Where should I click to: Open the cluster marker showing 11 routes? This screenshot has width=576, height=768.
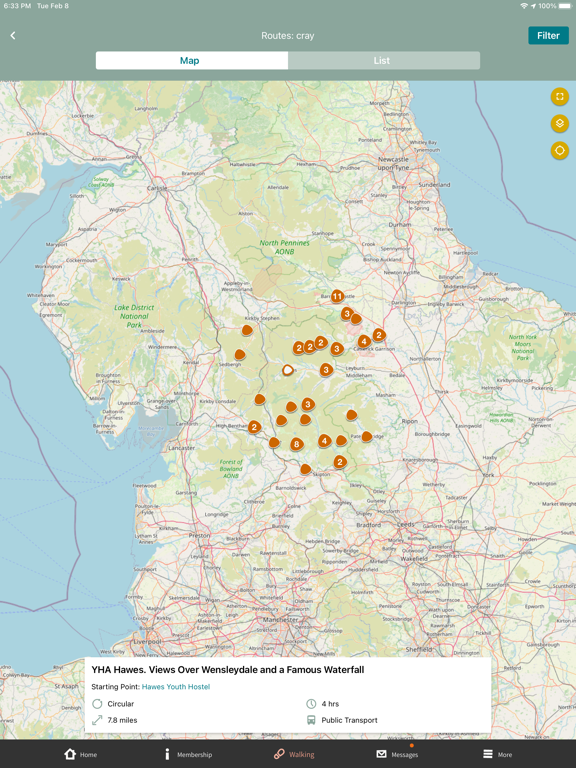(x=337, y=296)
